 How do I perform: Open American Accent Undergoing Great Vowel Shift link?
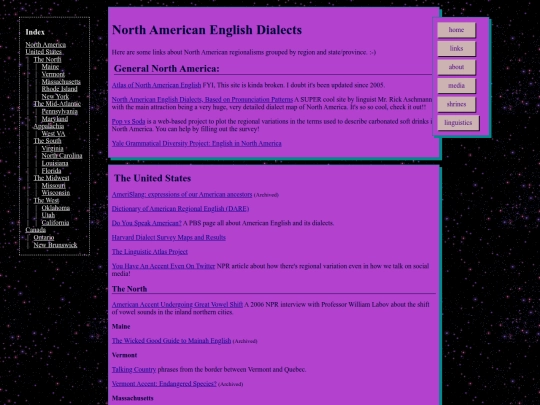[177, 305]
